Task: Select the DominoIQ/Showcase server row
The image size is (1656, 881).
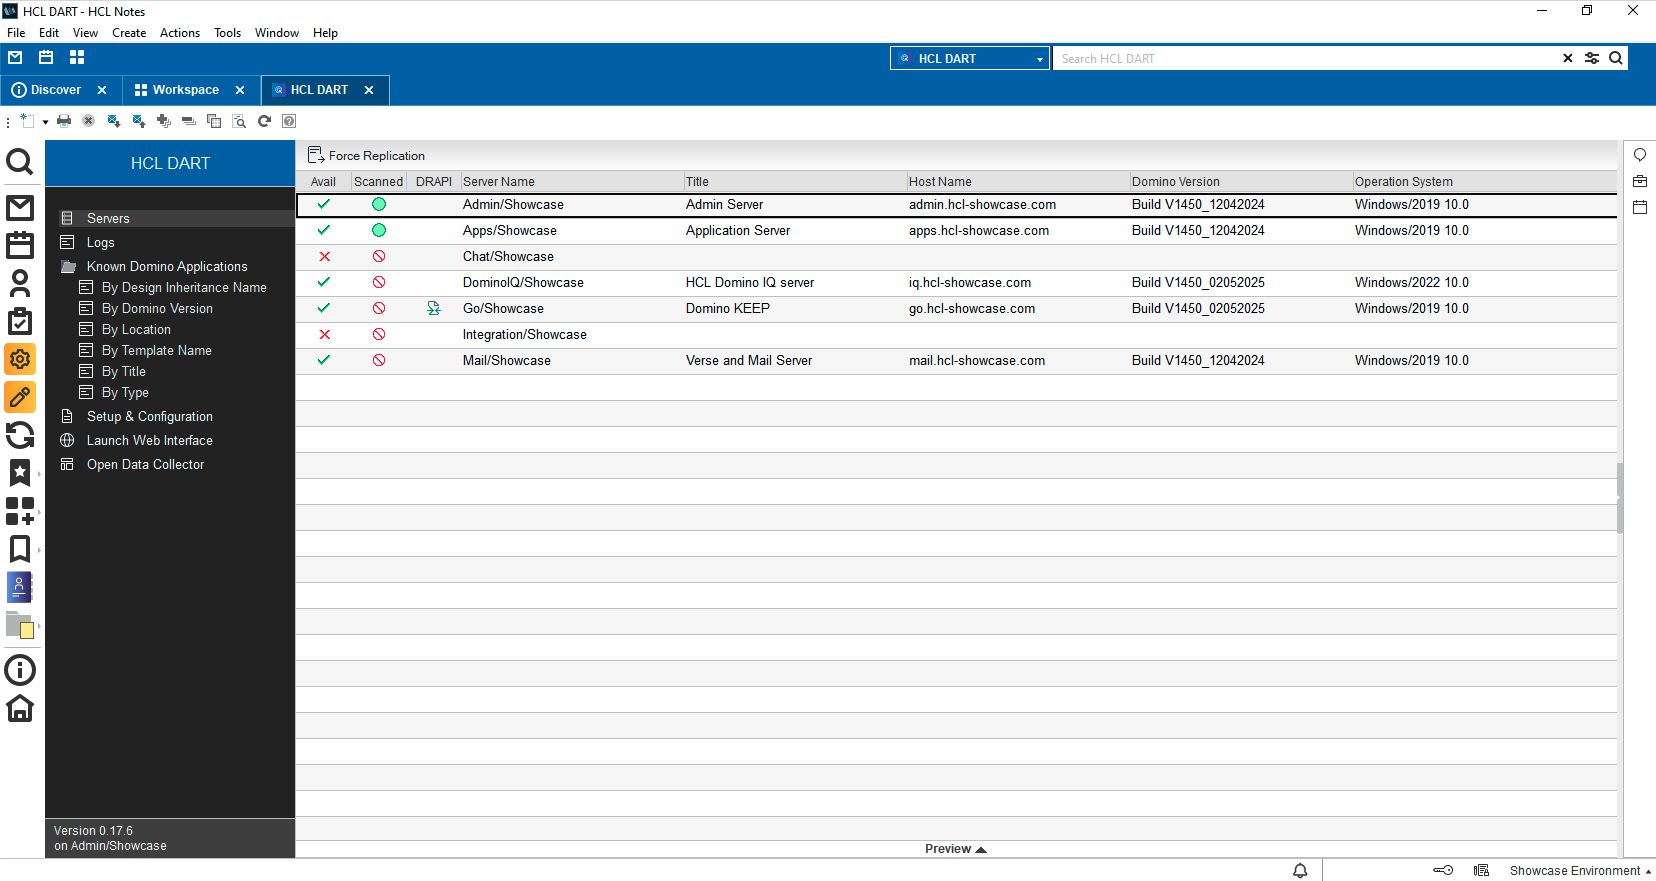Action: tap(956, 282)
